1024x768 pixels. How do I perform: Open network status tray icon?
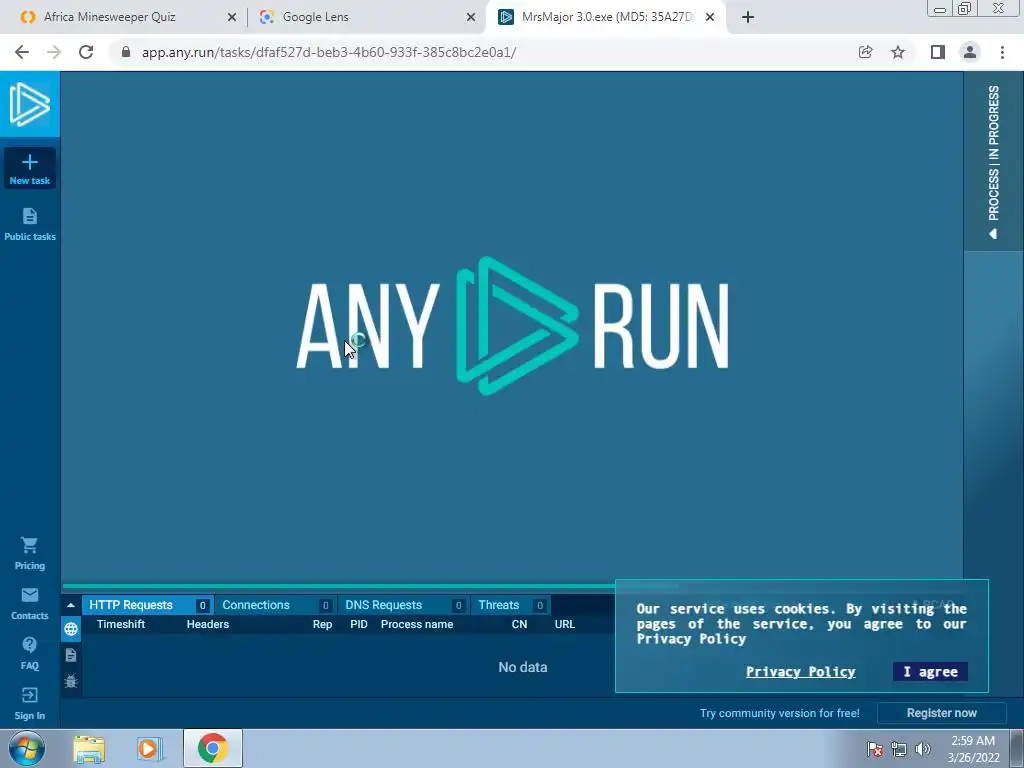[x=899, y=749]
